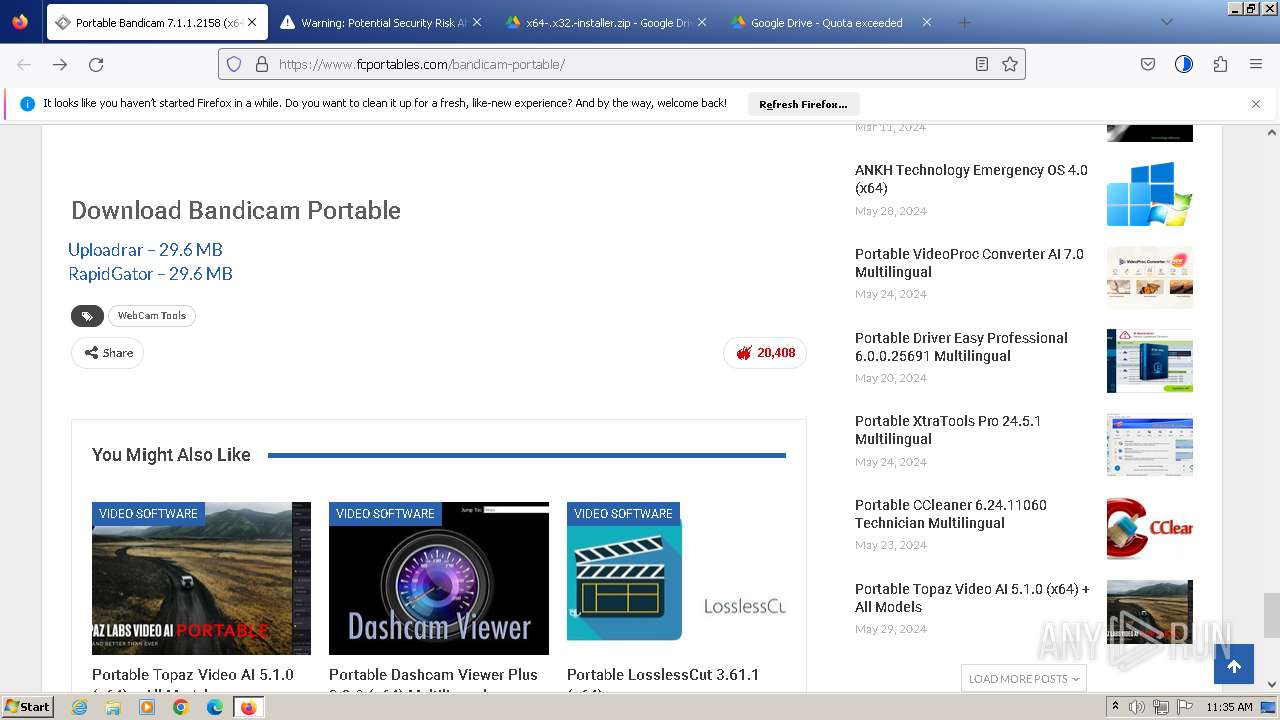The height and width of the screenshot is (720, 1280).
Task: Click VIDEO SOFTWARE label on Topaz card
Action: pyautogui.click(x=148, y=514)
